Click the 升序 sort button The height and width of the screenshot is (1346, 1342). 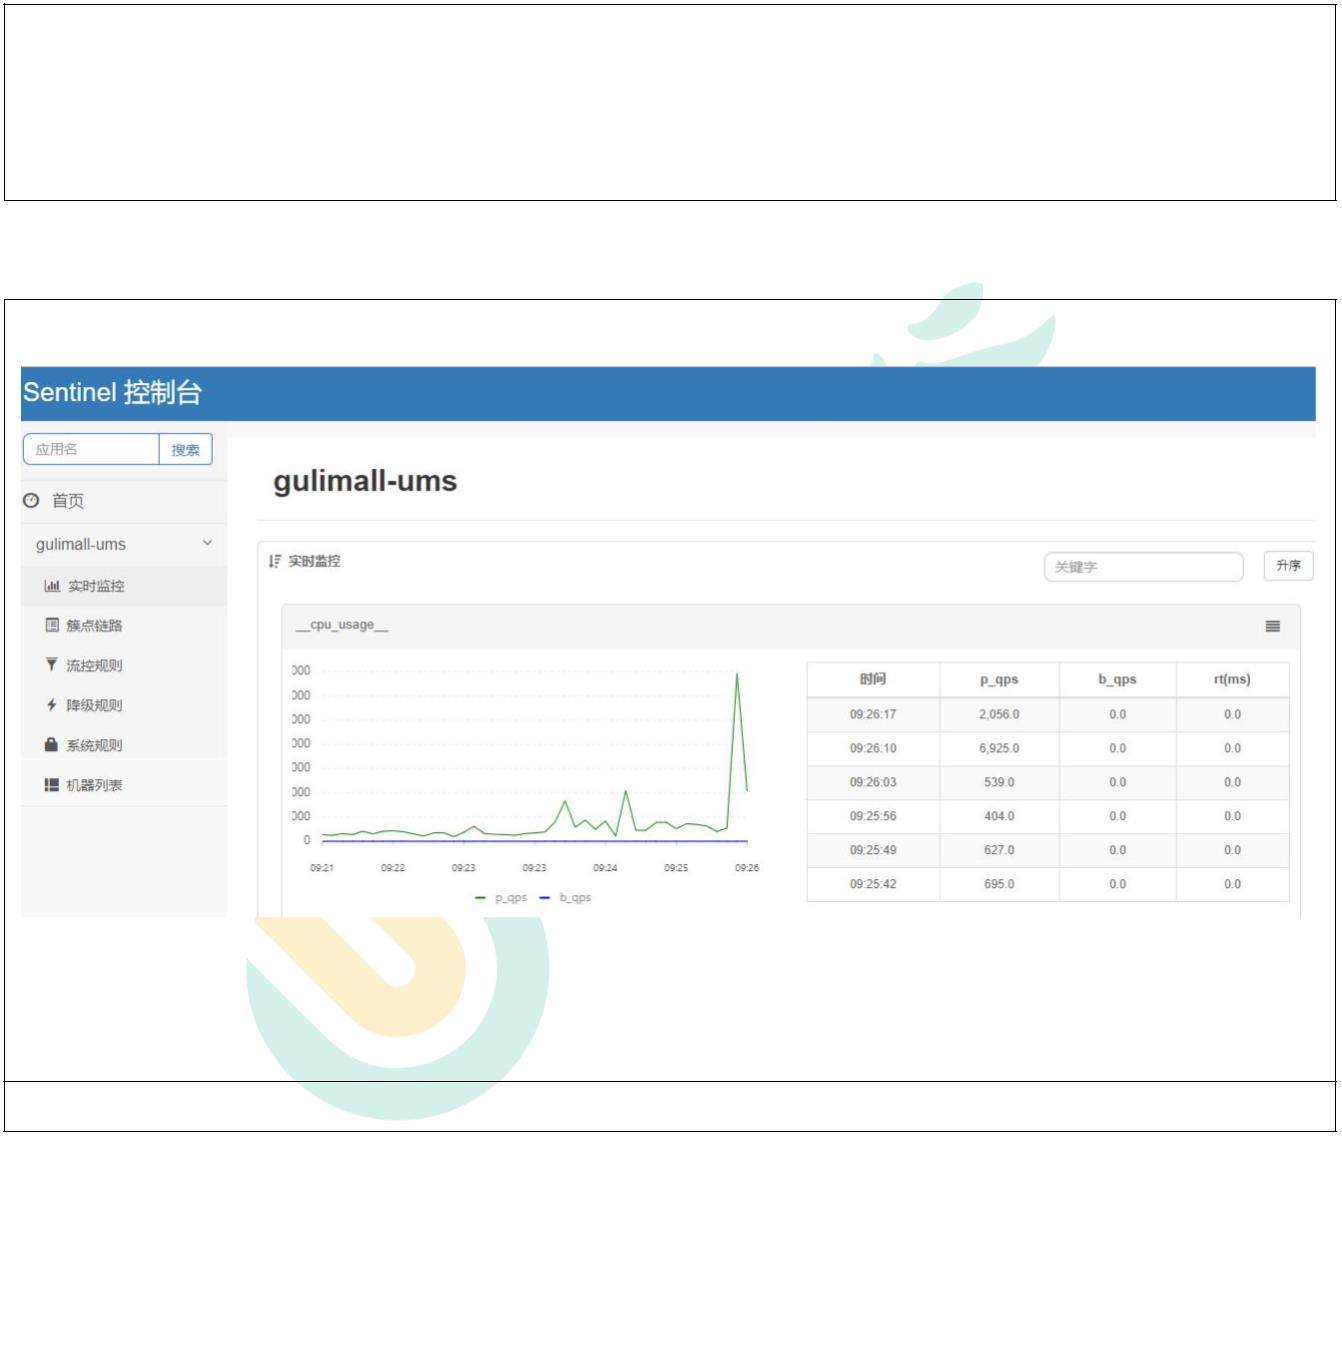[1288, 566]
